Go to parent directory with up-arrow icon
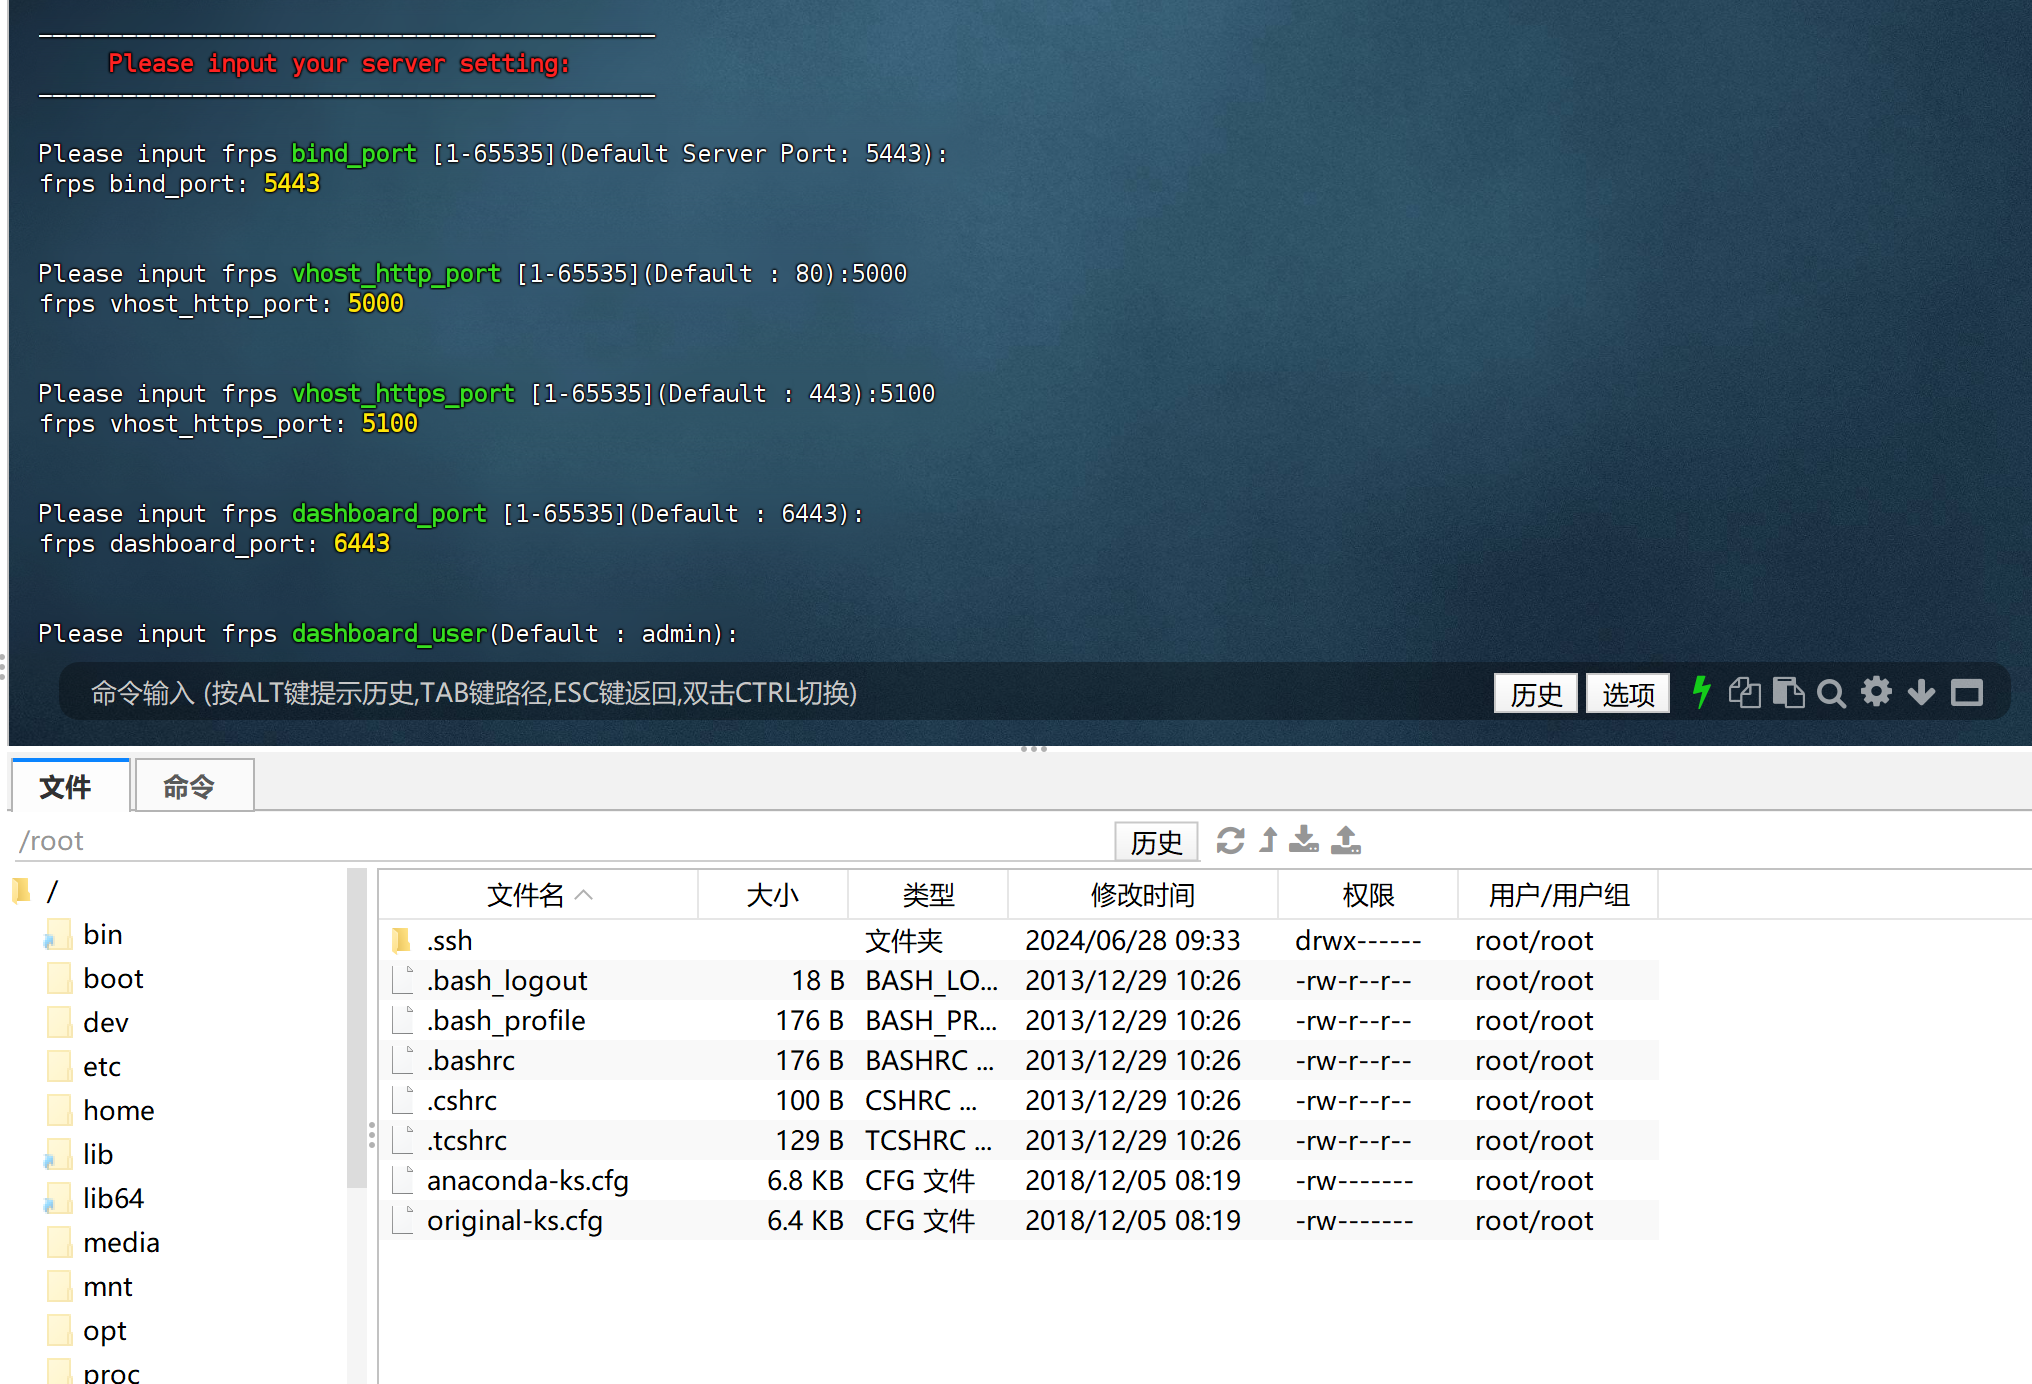This screenshot has height=1384, width=2032. (1268, 840)
